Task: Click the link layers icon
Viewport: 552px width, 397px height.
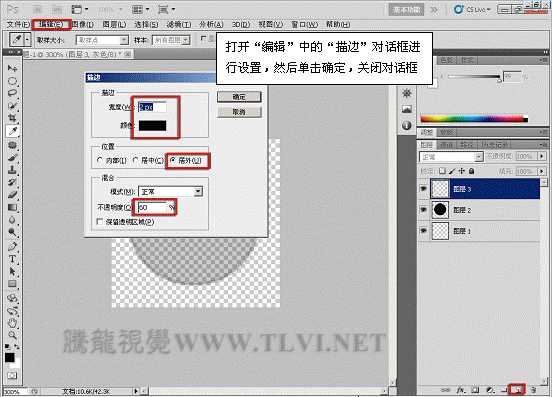Action: click(x=446, y=390)
